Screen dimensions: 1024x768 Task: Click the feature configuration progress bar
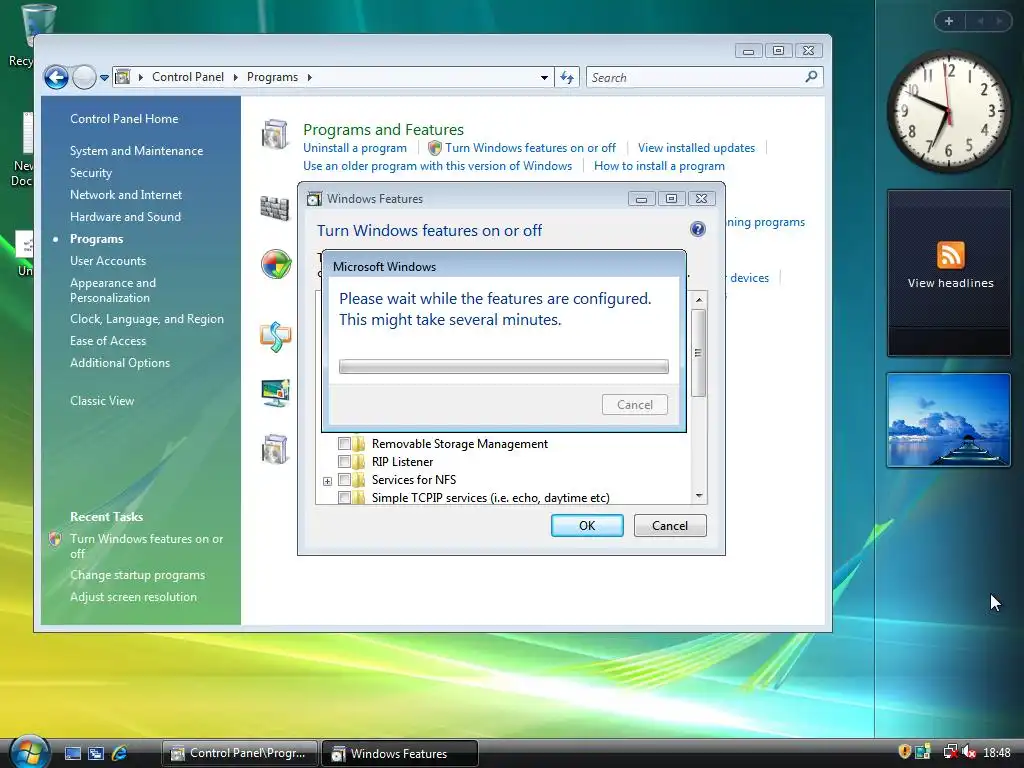pyautogui.click(x=504, y=366)
